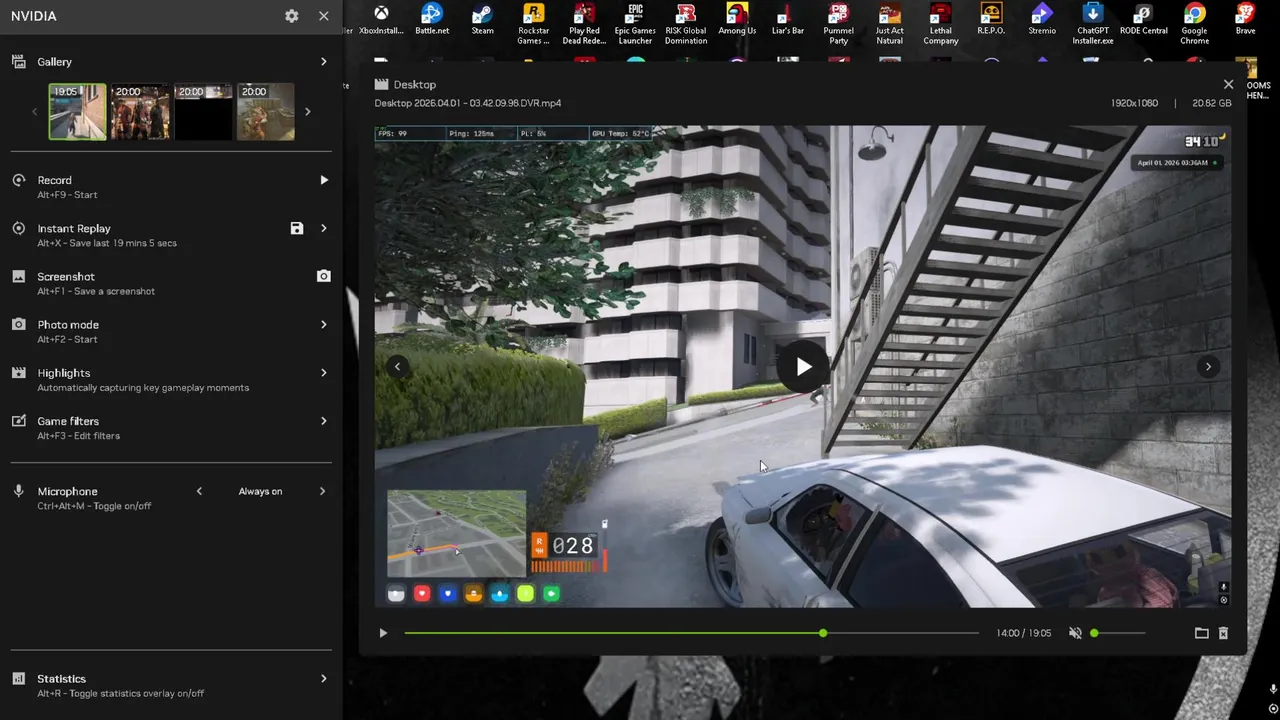Open ChatGPT Installer.exe shortcut

tap(1093, 24)
